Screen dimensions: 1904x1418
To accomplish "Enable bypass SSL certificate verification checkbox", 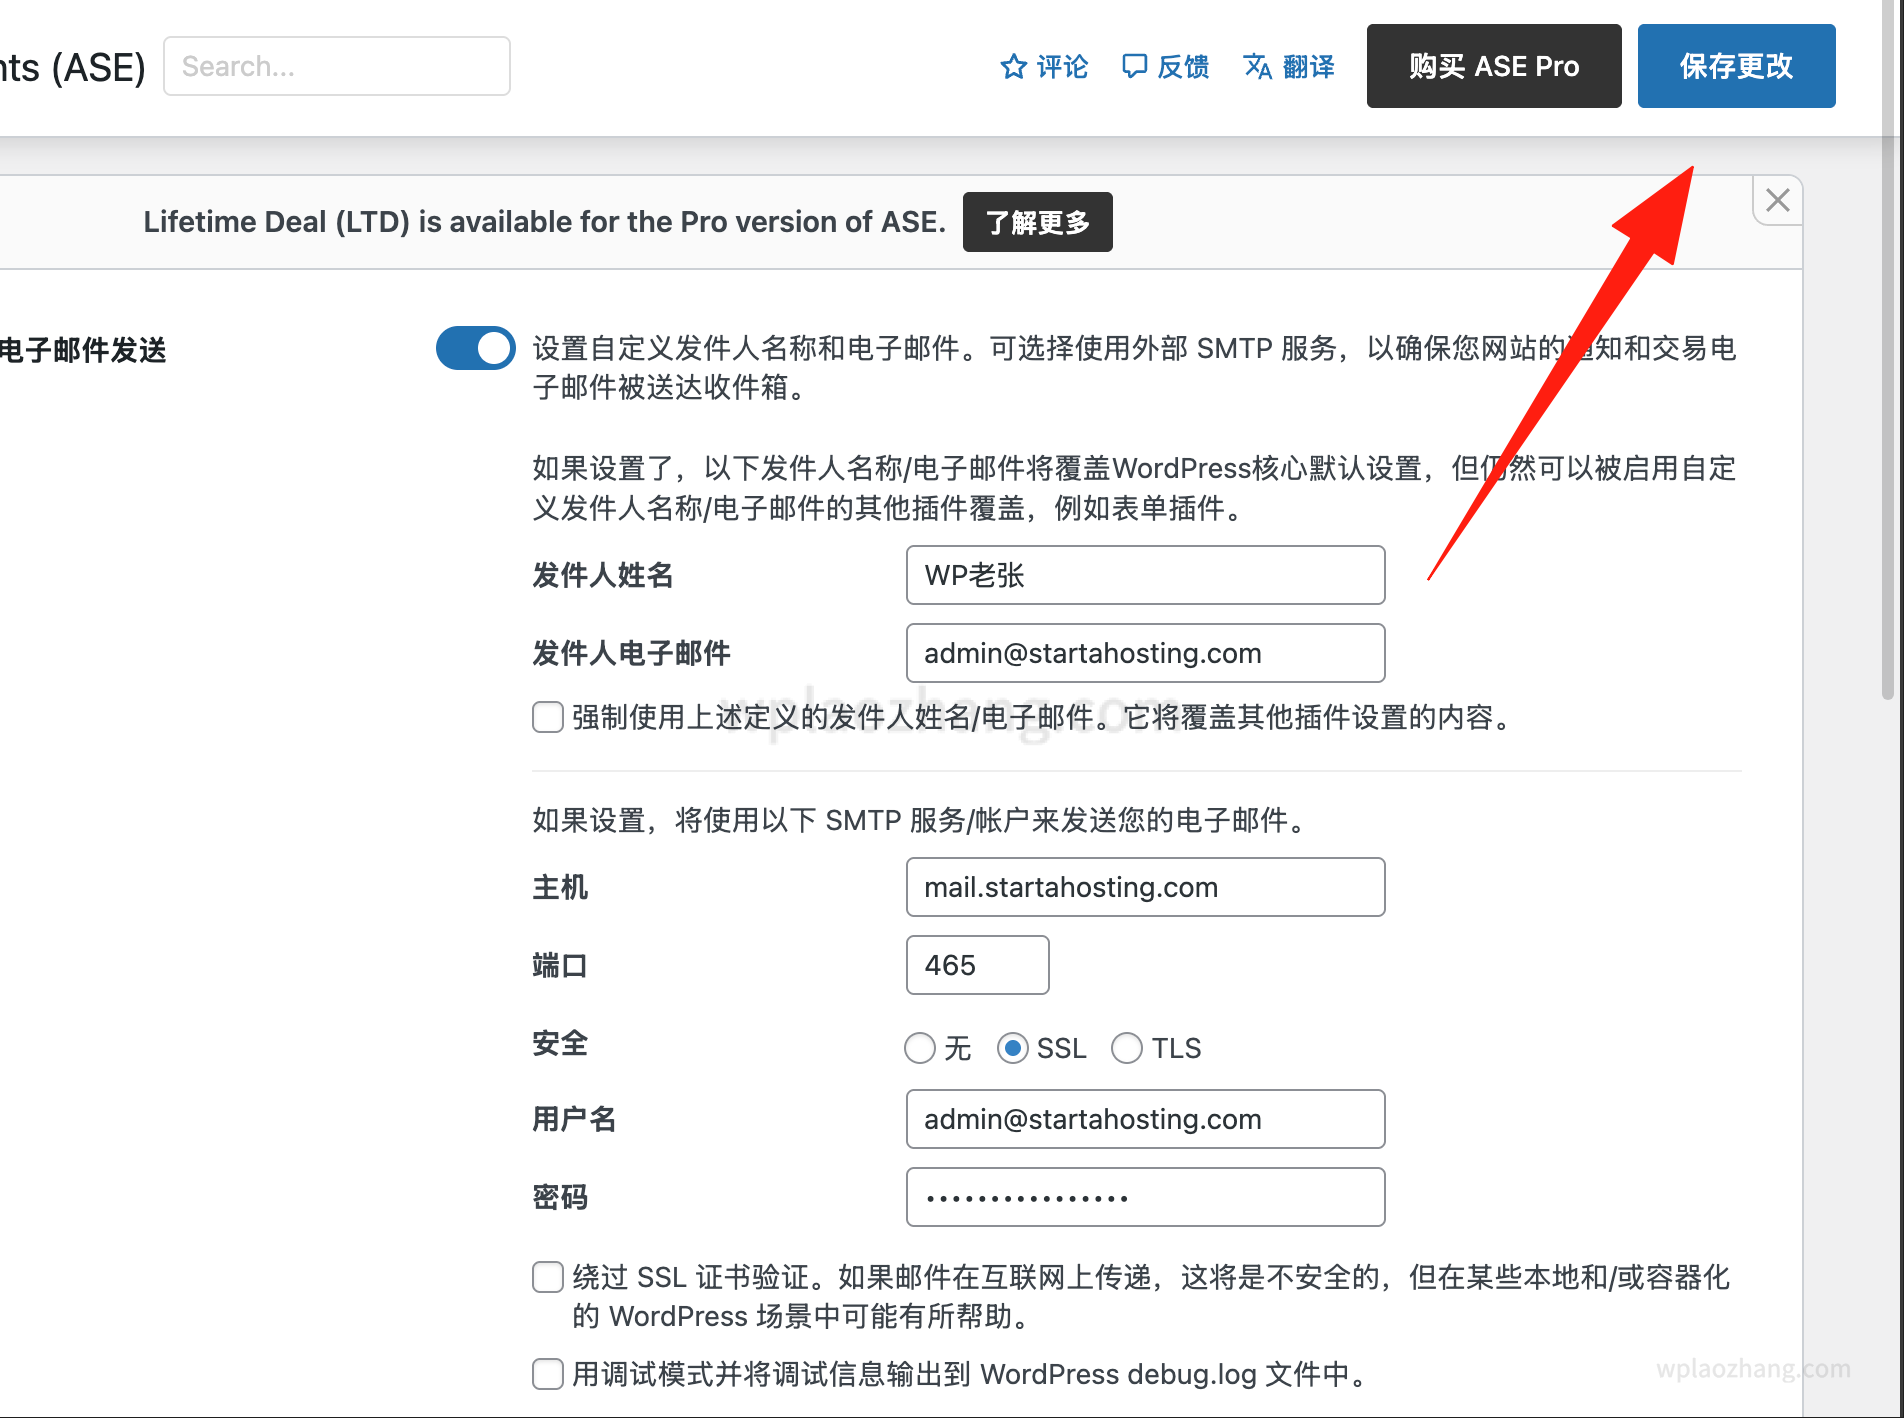I will tap(548, 1277).
